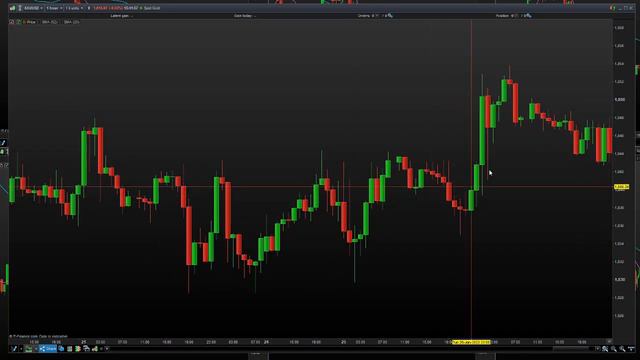Click the green icon left of the window minimize button
The height and width of the screenshot is (360, 640).
[x=612, y=8]
